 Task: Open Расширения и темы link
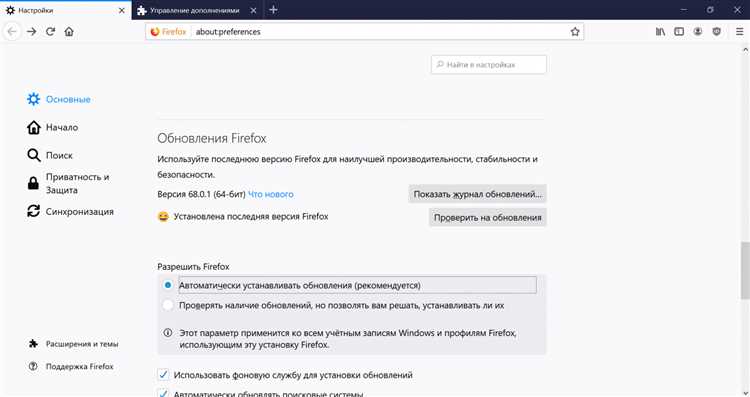[73, 343]
